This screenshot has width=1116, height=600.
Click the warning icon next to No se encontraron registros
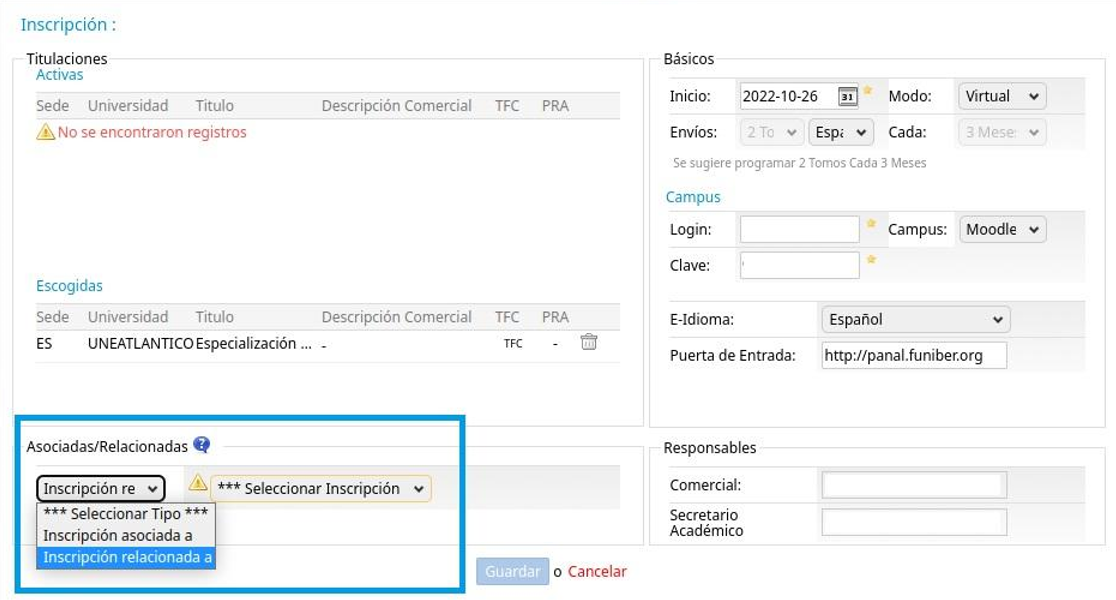pyautogui.click(x=45, y=132)
